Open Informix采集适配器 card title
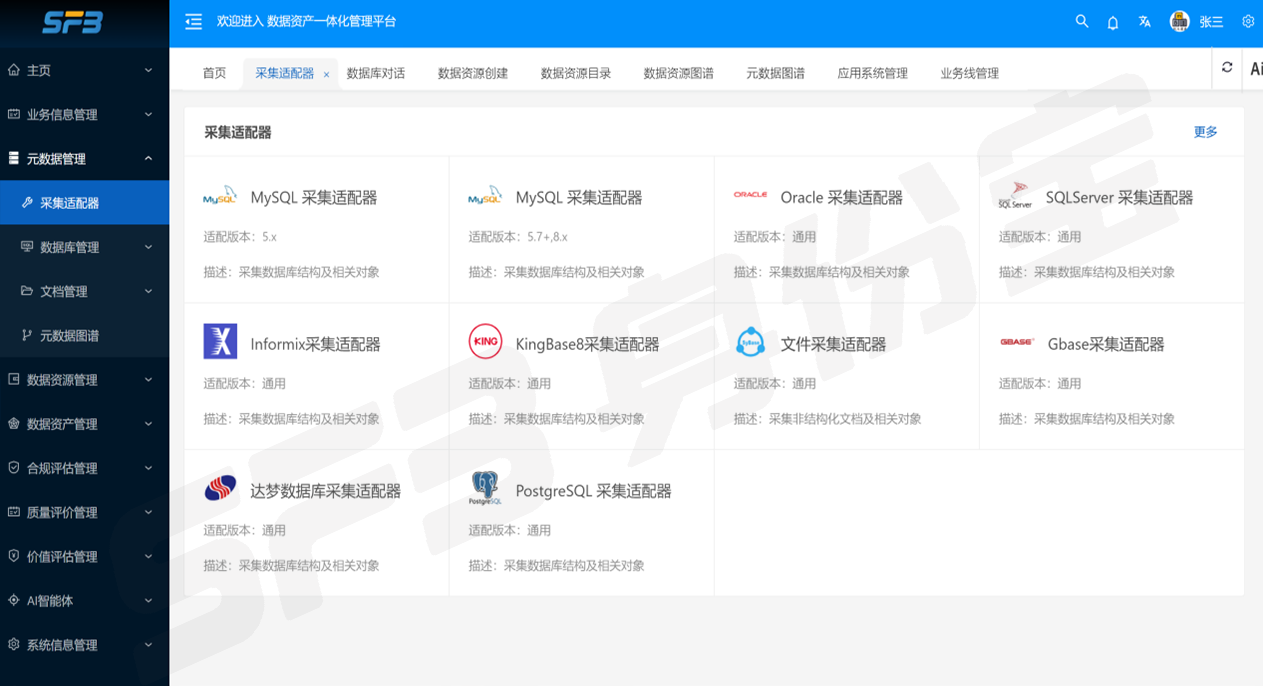Viewport: 1263px width, 686px height. pos(316,344)
